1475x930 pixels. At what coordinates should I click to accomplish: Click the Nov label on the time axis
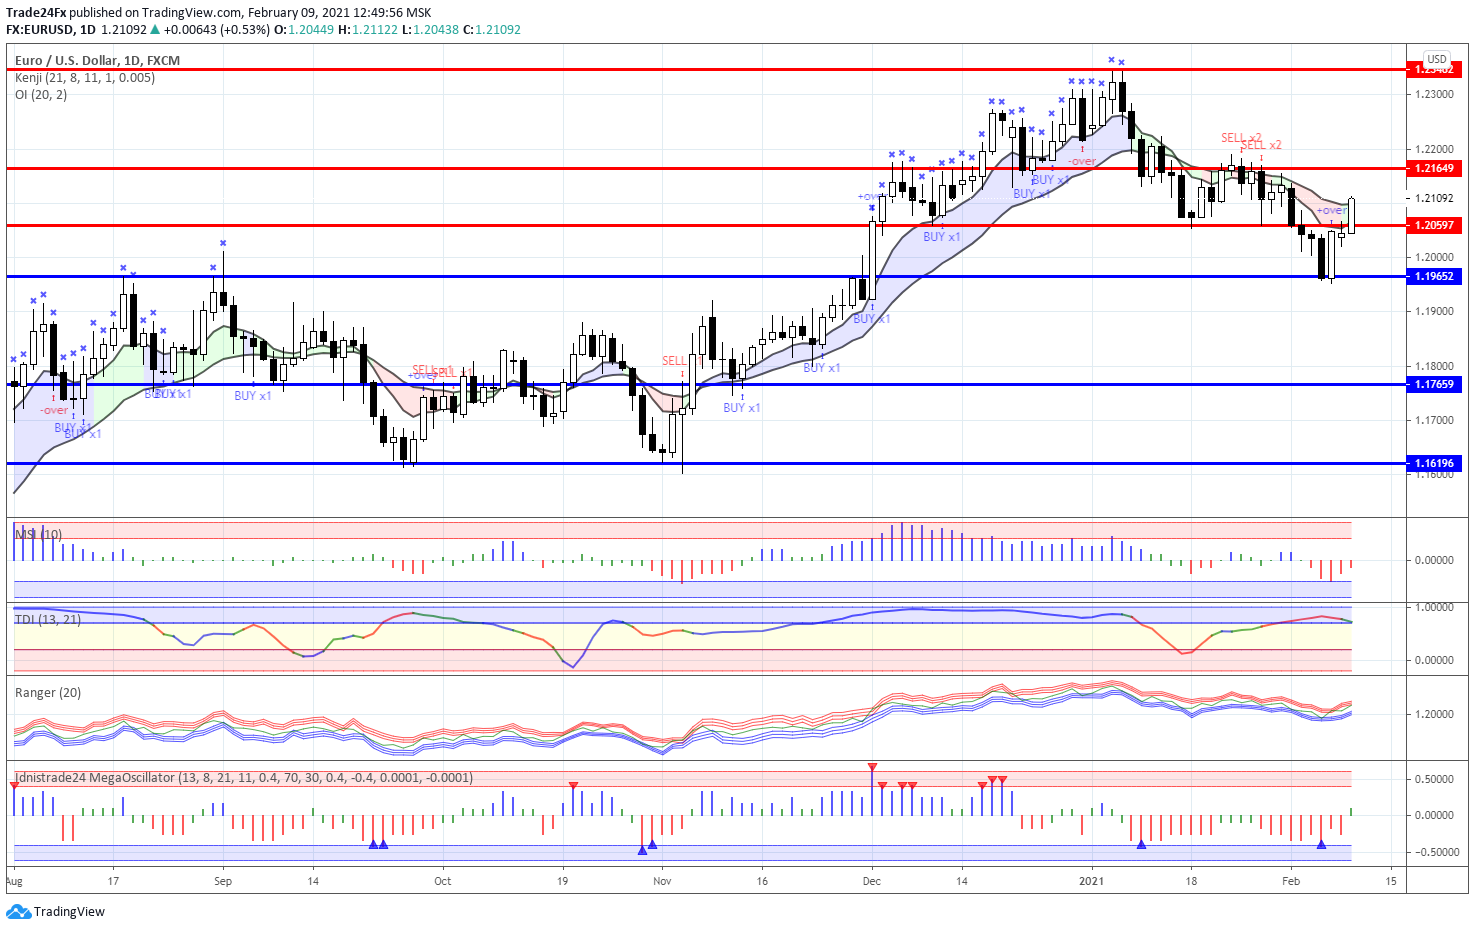661,881
